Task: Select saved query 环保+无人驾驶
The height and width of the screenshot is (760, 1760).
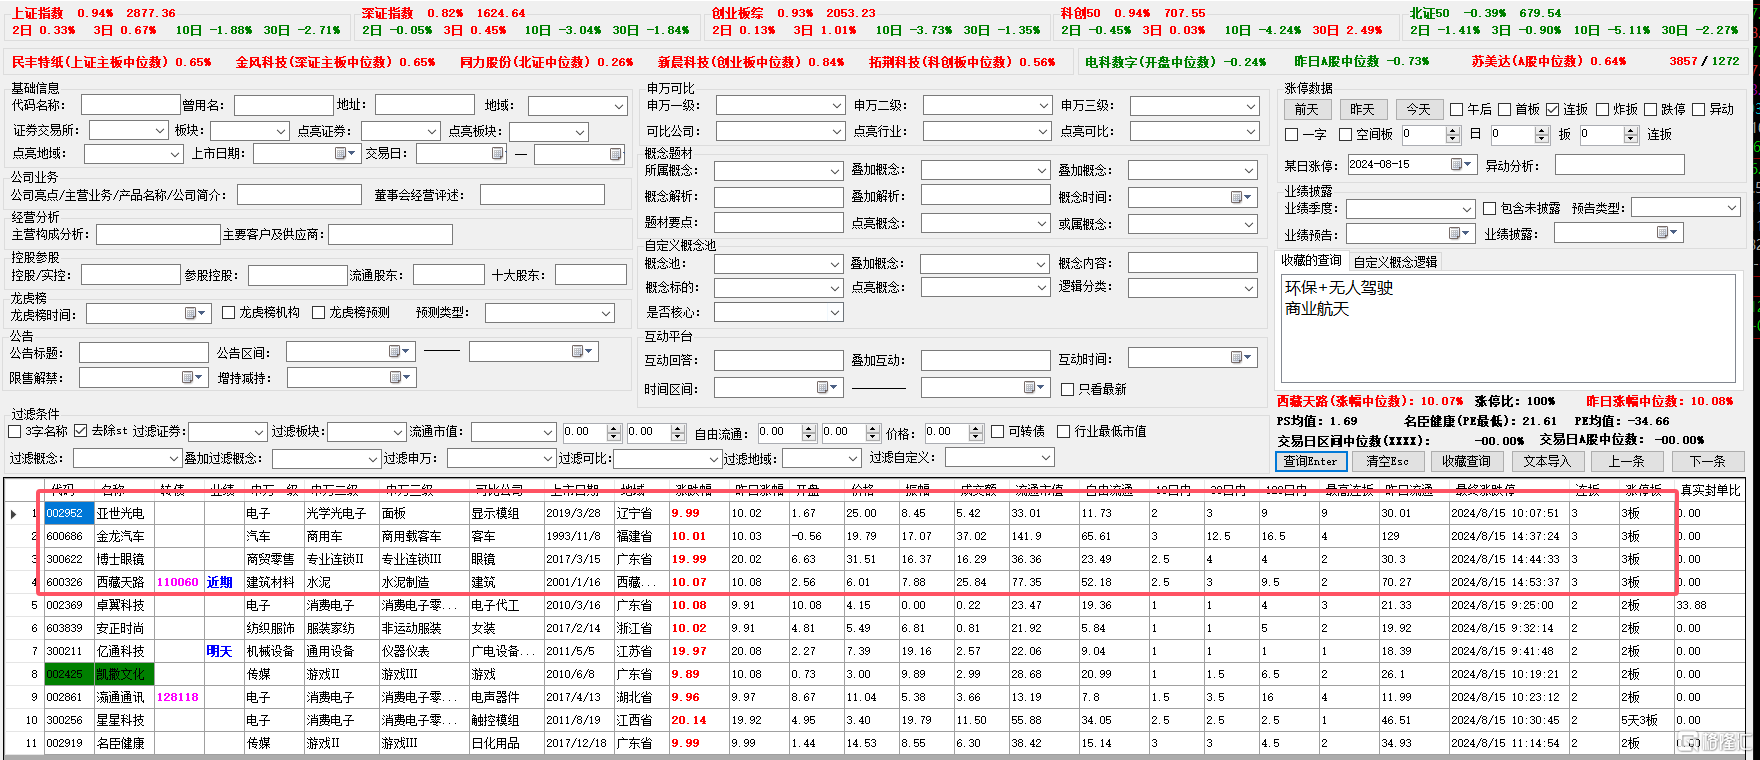Action: [x=1338, y=288]
